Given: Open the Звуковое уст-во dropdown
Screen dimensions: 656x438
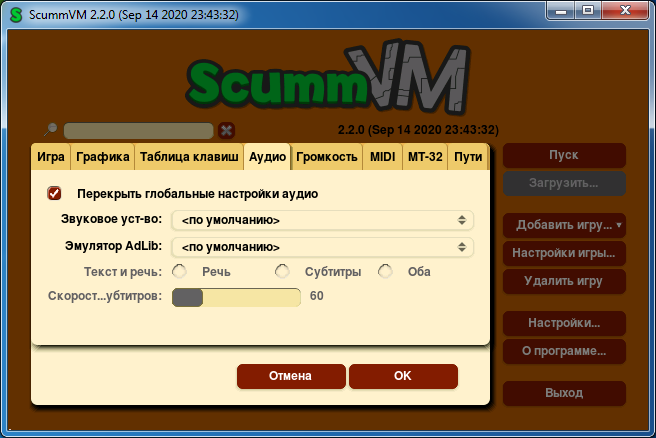Looking at the screenshot, I should pyautogui.click(x=323, y=220).
